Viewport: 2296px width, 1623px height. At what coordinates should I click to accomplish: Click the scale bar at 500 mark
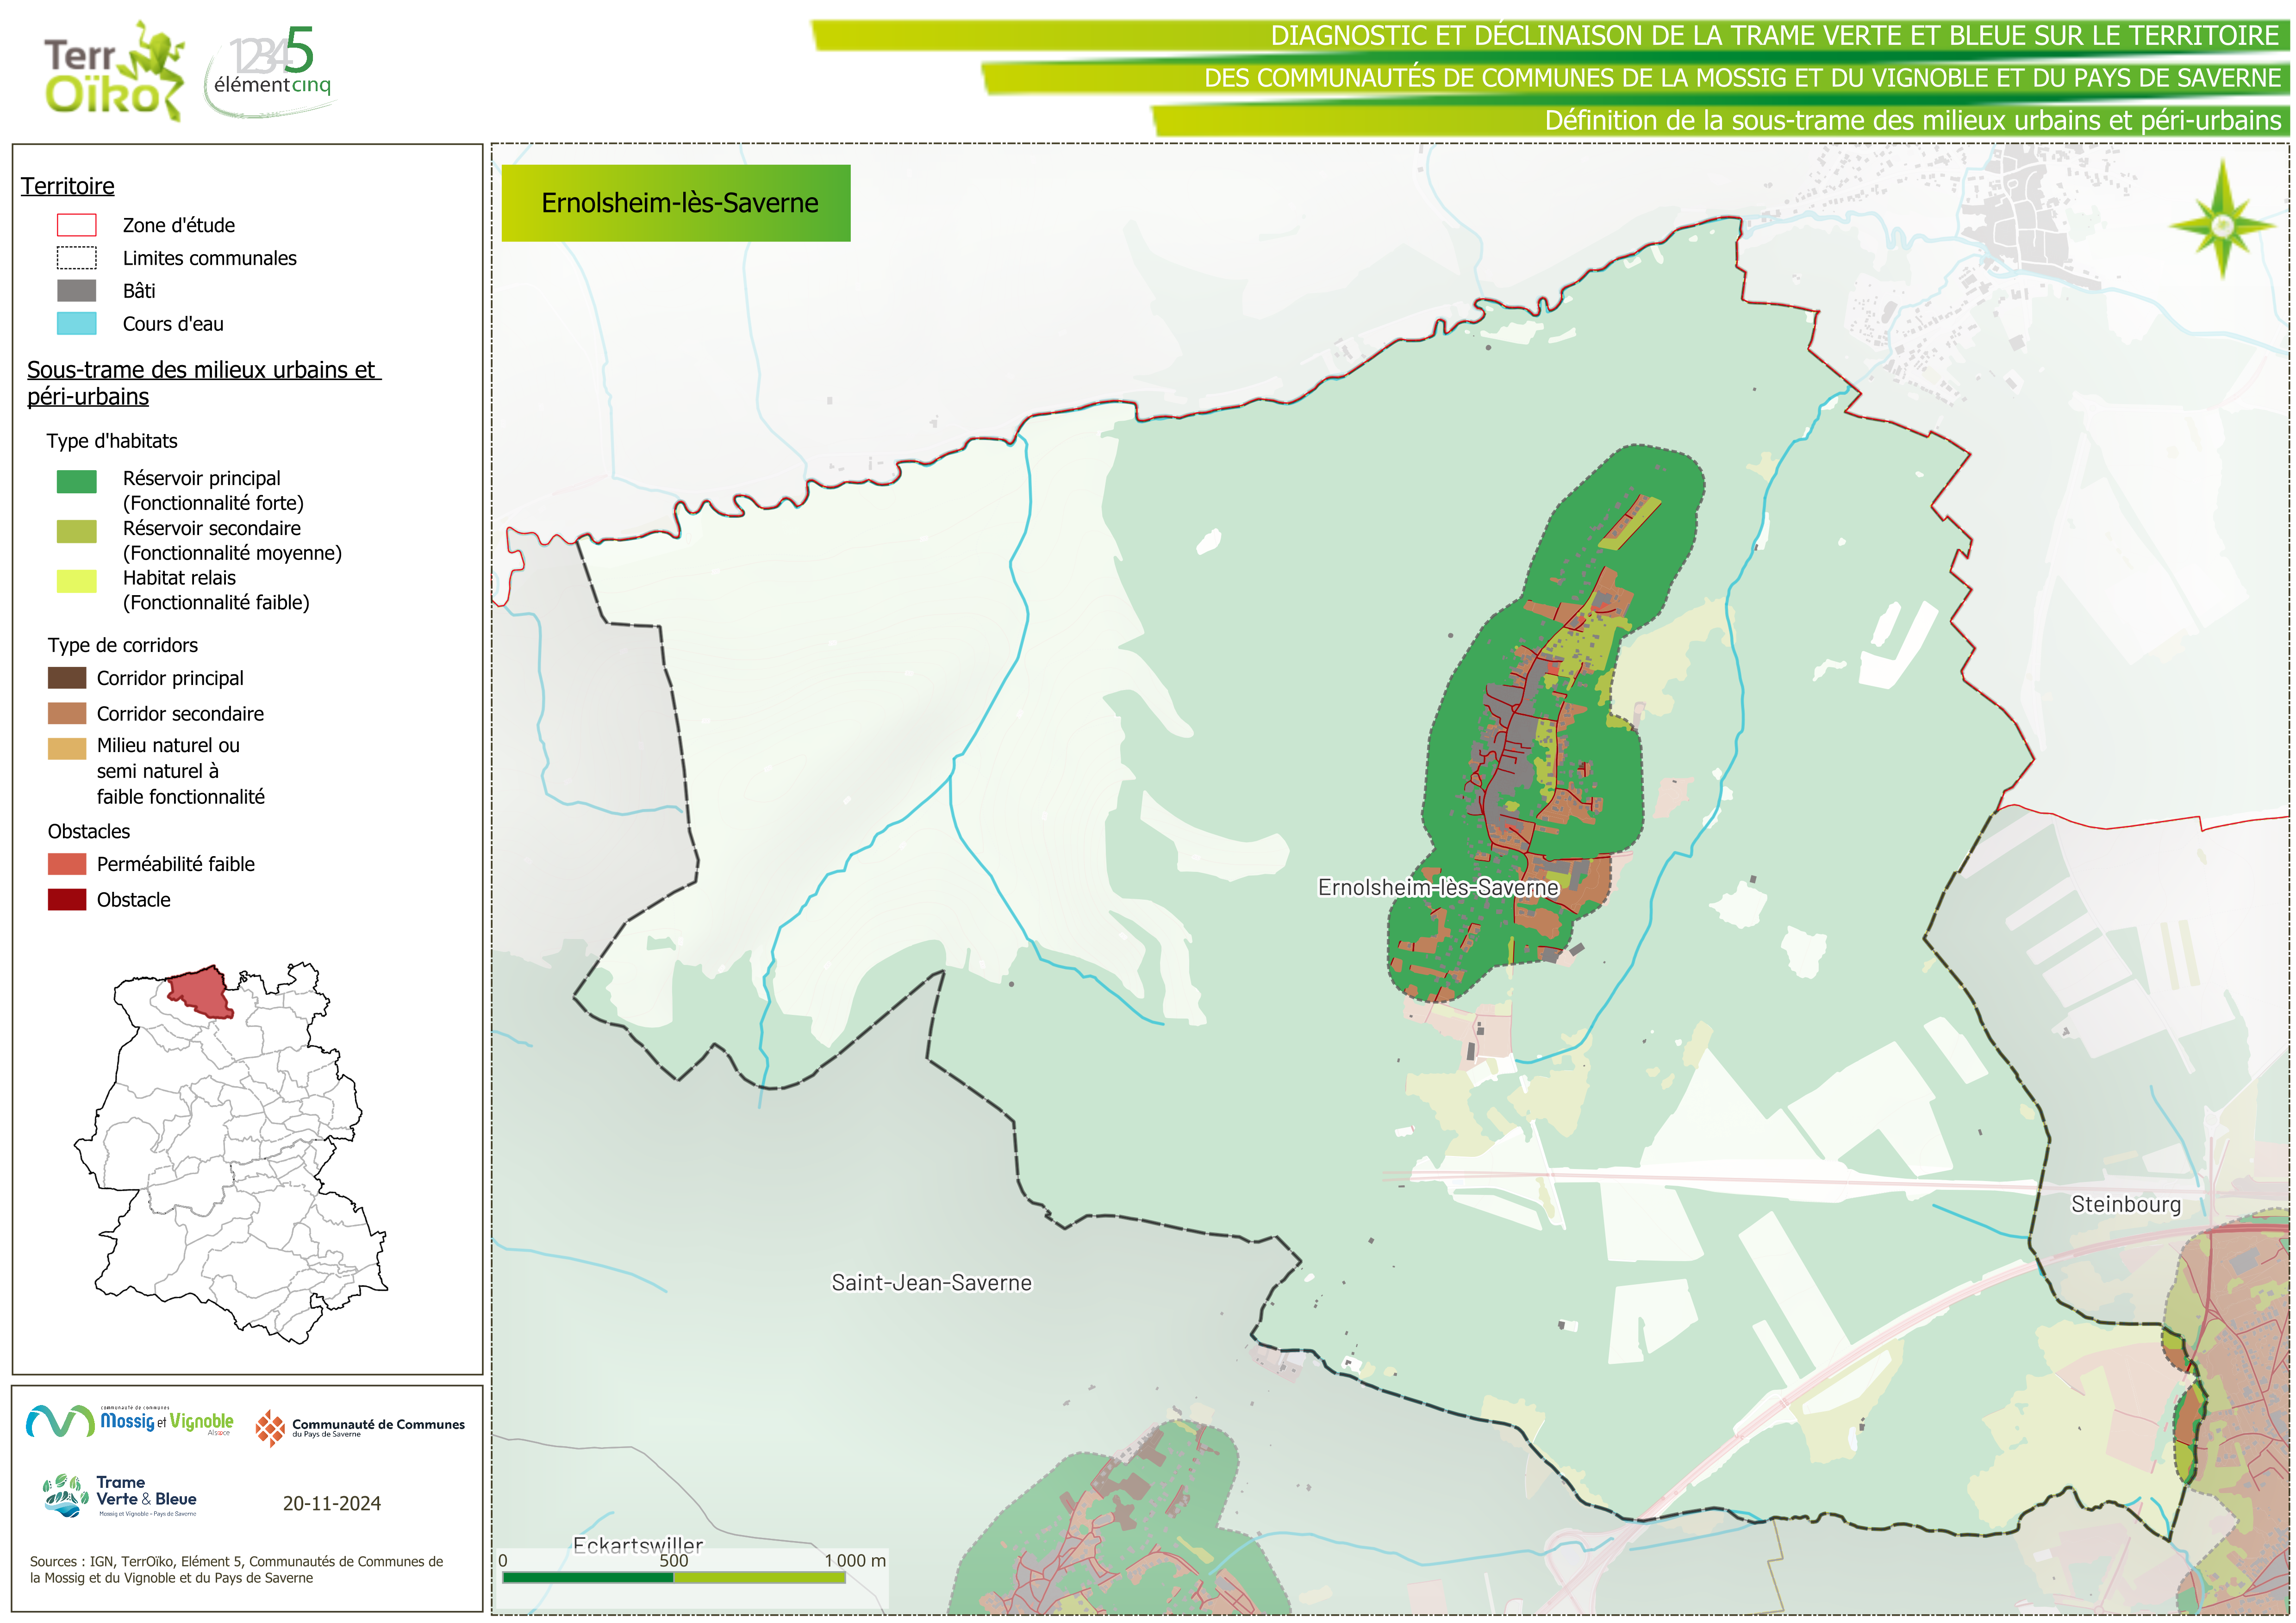coord(674,1577)
